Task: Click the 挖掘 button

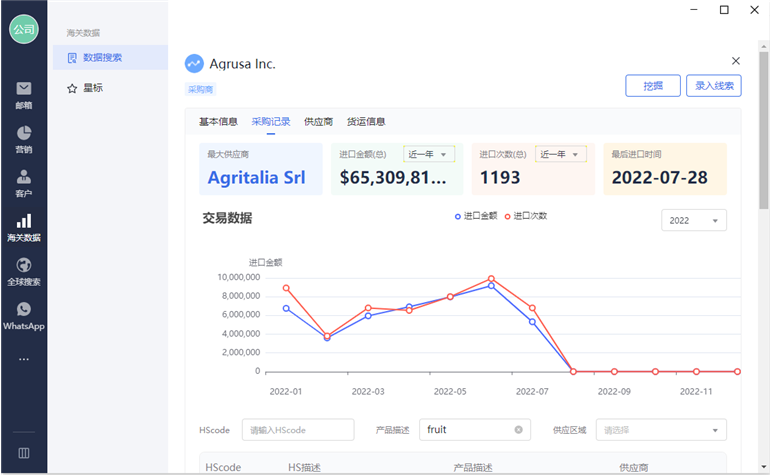Action: click(653, 86)
